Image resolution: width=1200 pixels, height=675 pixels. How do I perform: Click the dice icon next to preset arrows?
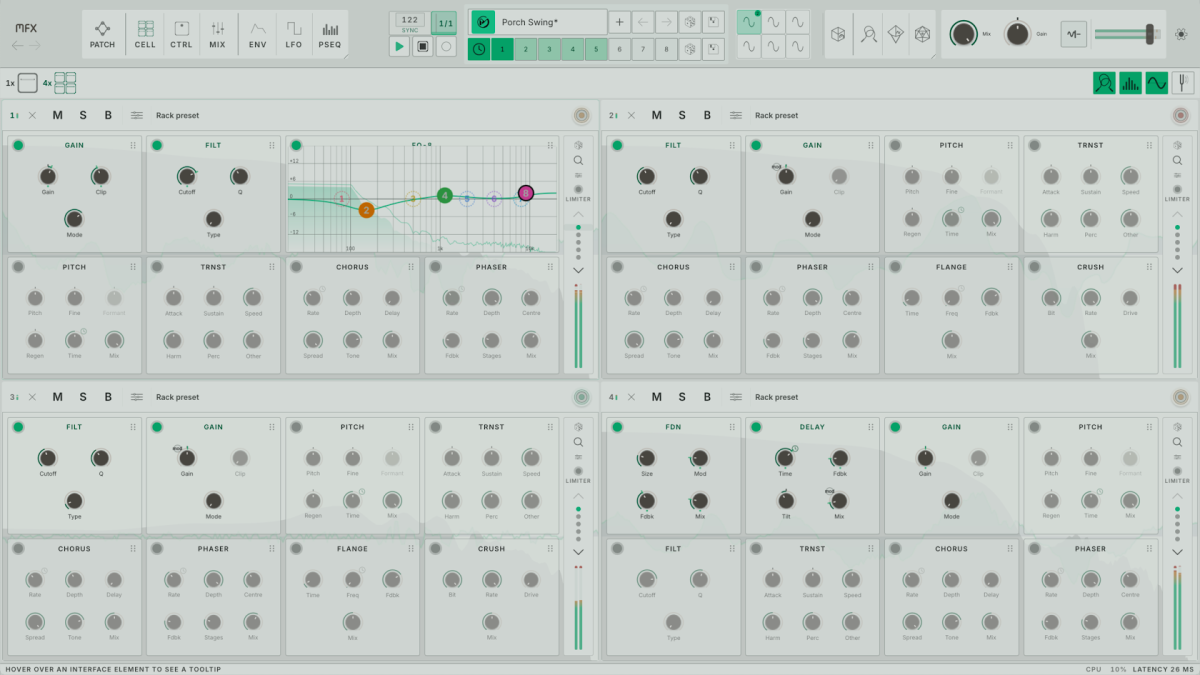click(690, 22)
